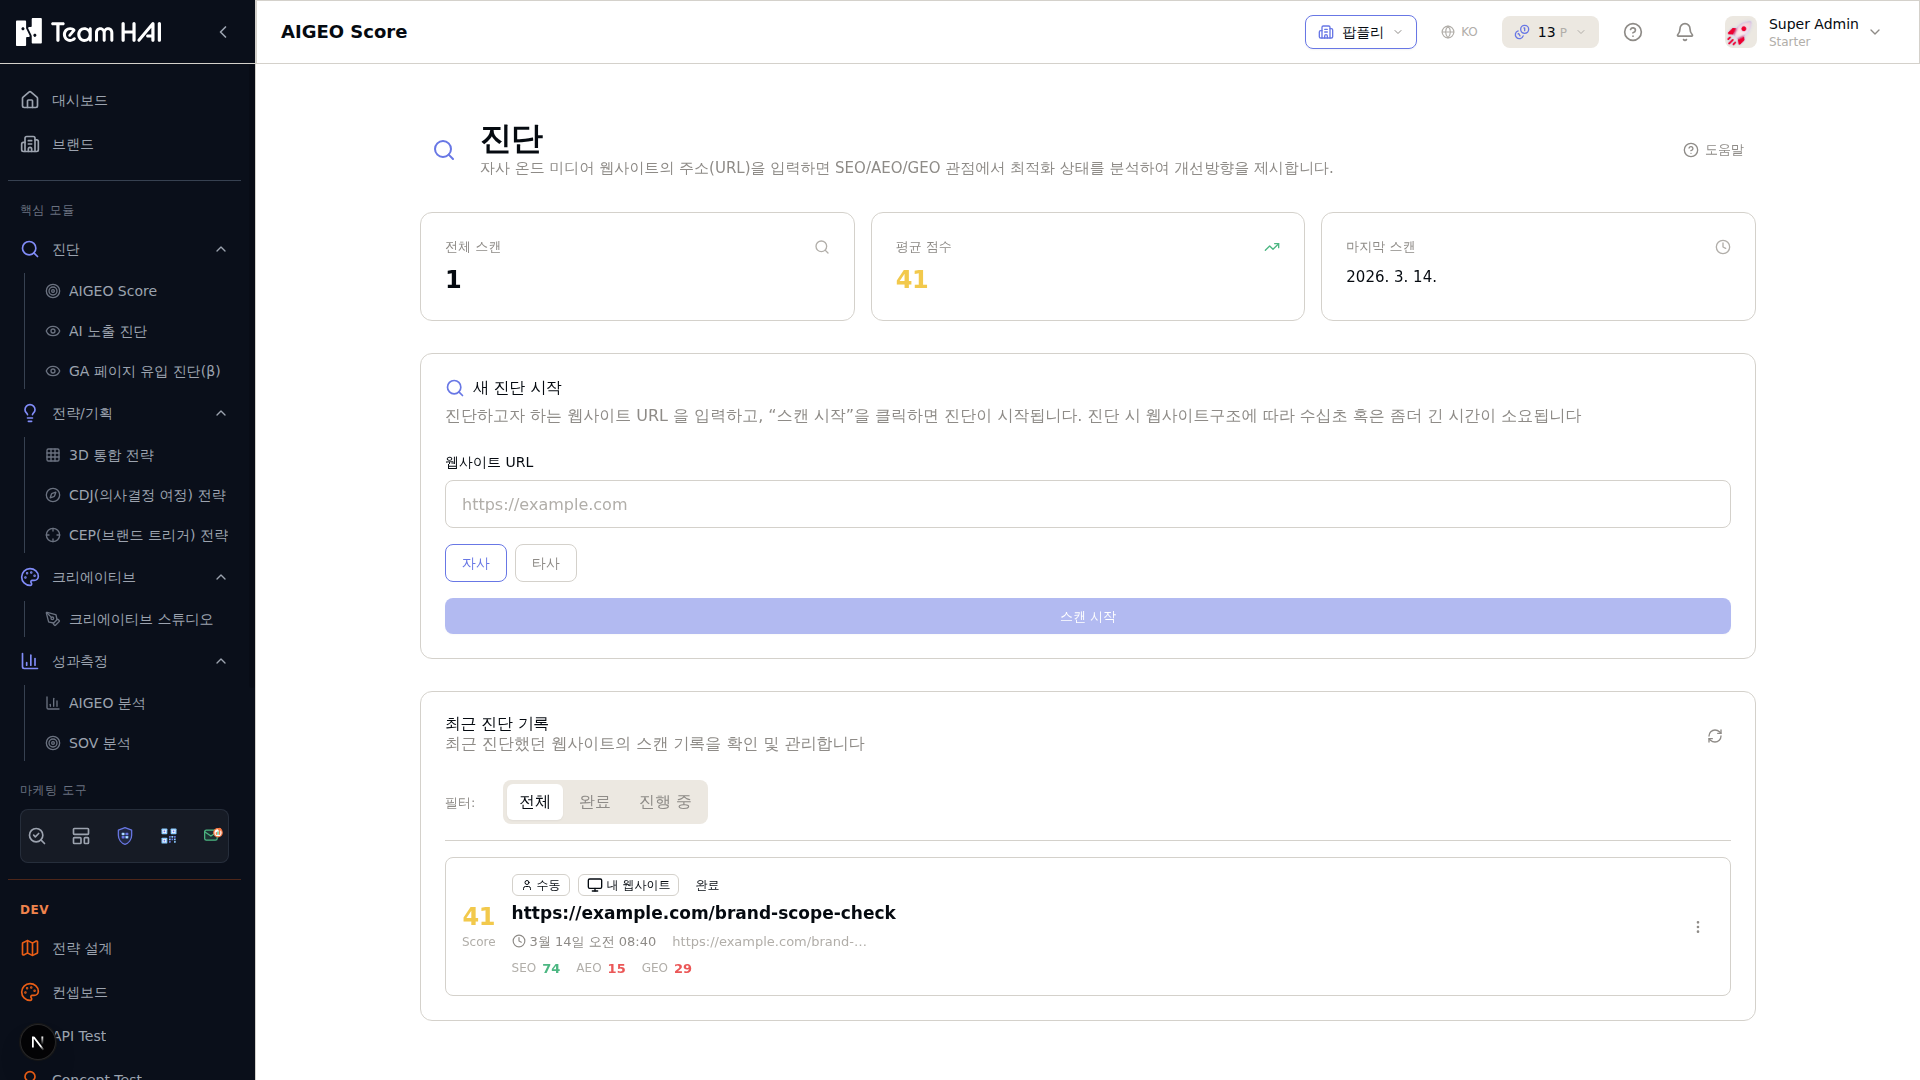
Task: Refresh the recent diagnosis records
Action: tap(1715, 736)
